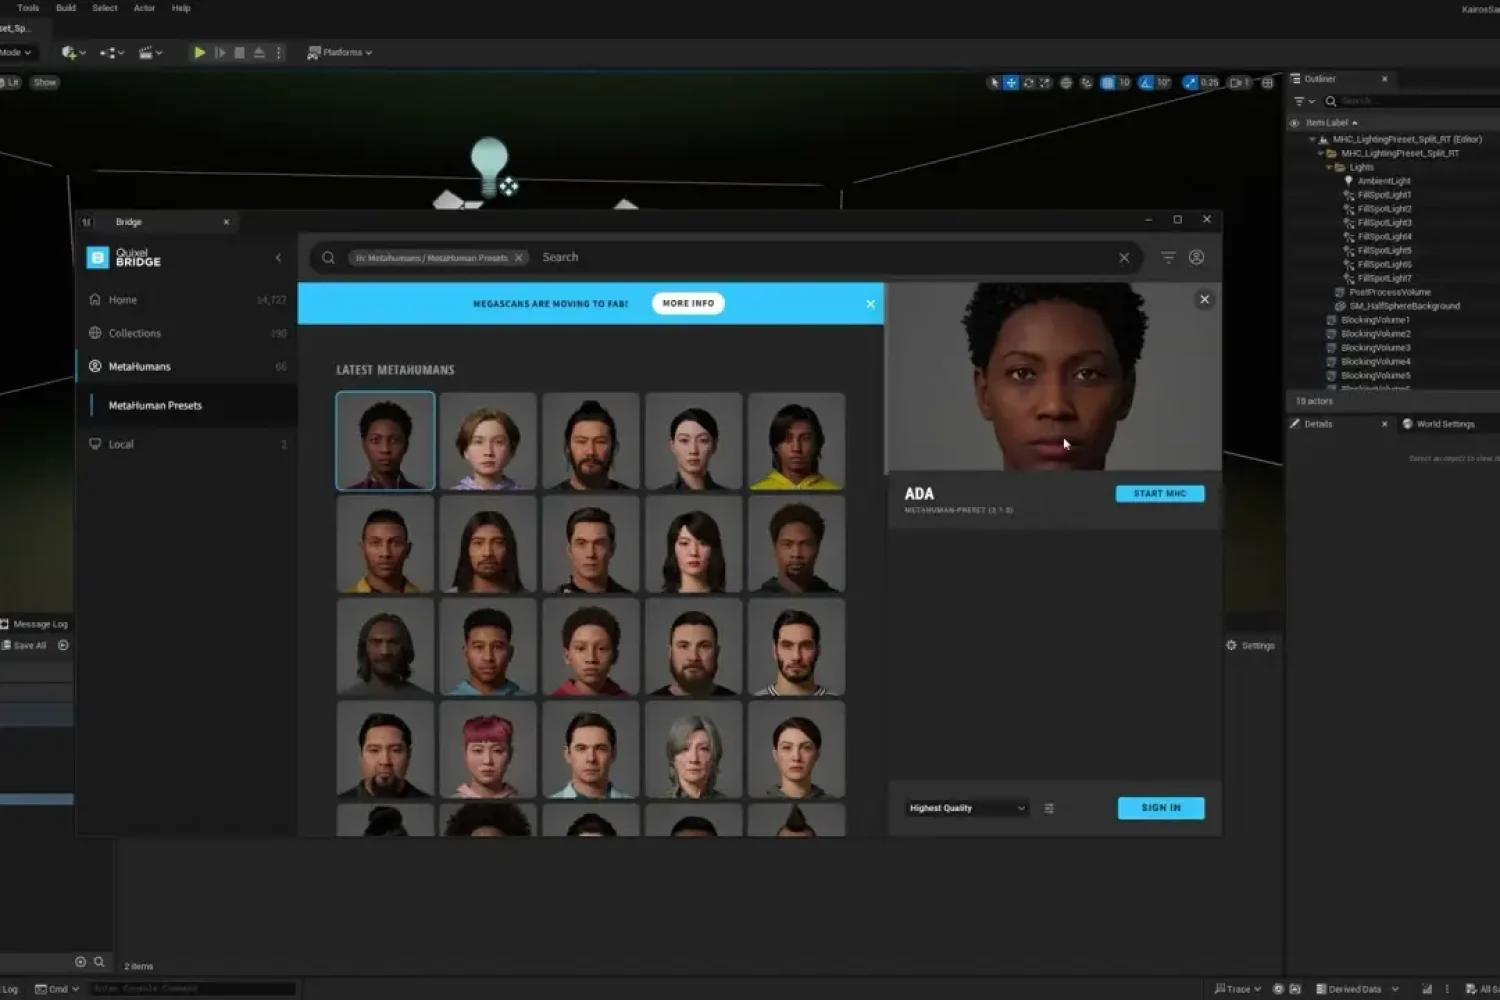1500x1000 pixels.
Task: Select the translate gizmo tool in viewport
Action: tap(1011, 83)
